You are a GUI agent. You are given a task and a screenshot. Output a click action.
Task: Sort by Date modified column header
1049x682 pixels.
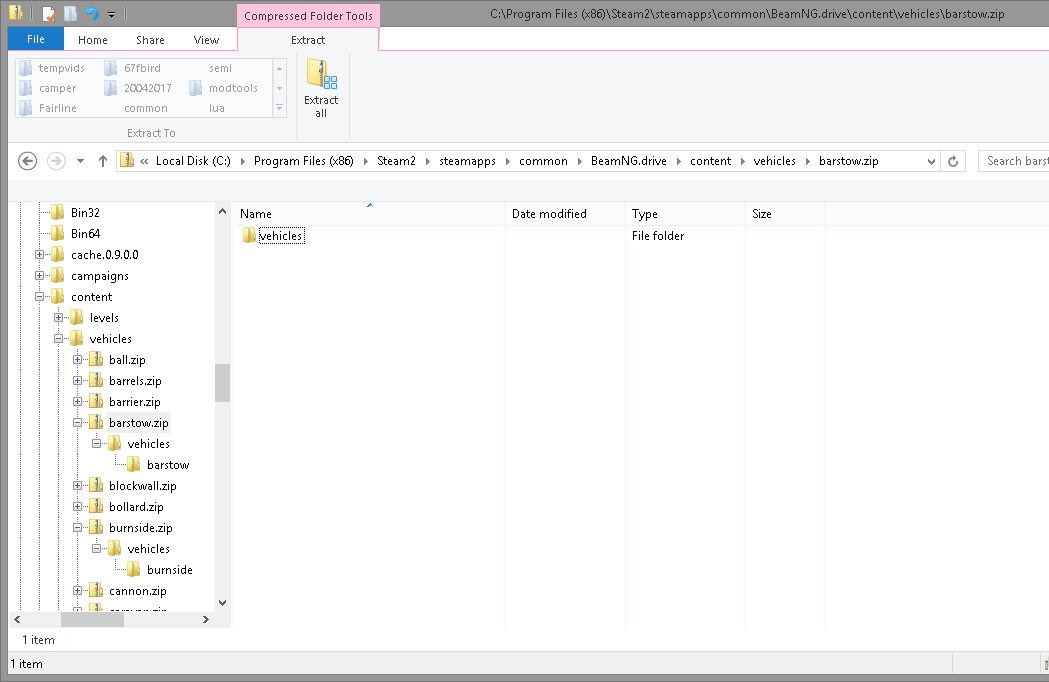(x=565, y=214)
